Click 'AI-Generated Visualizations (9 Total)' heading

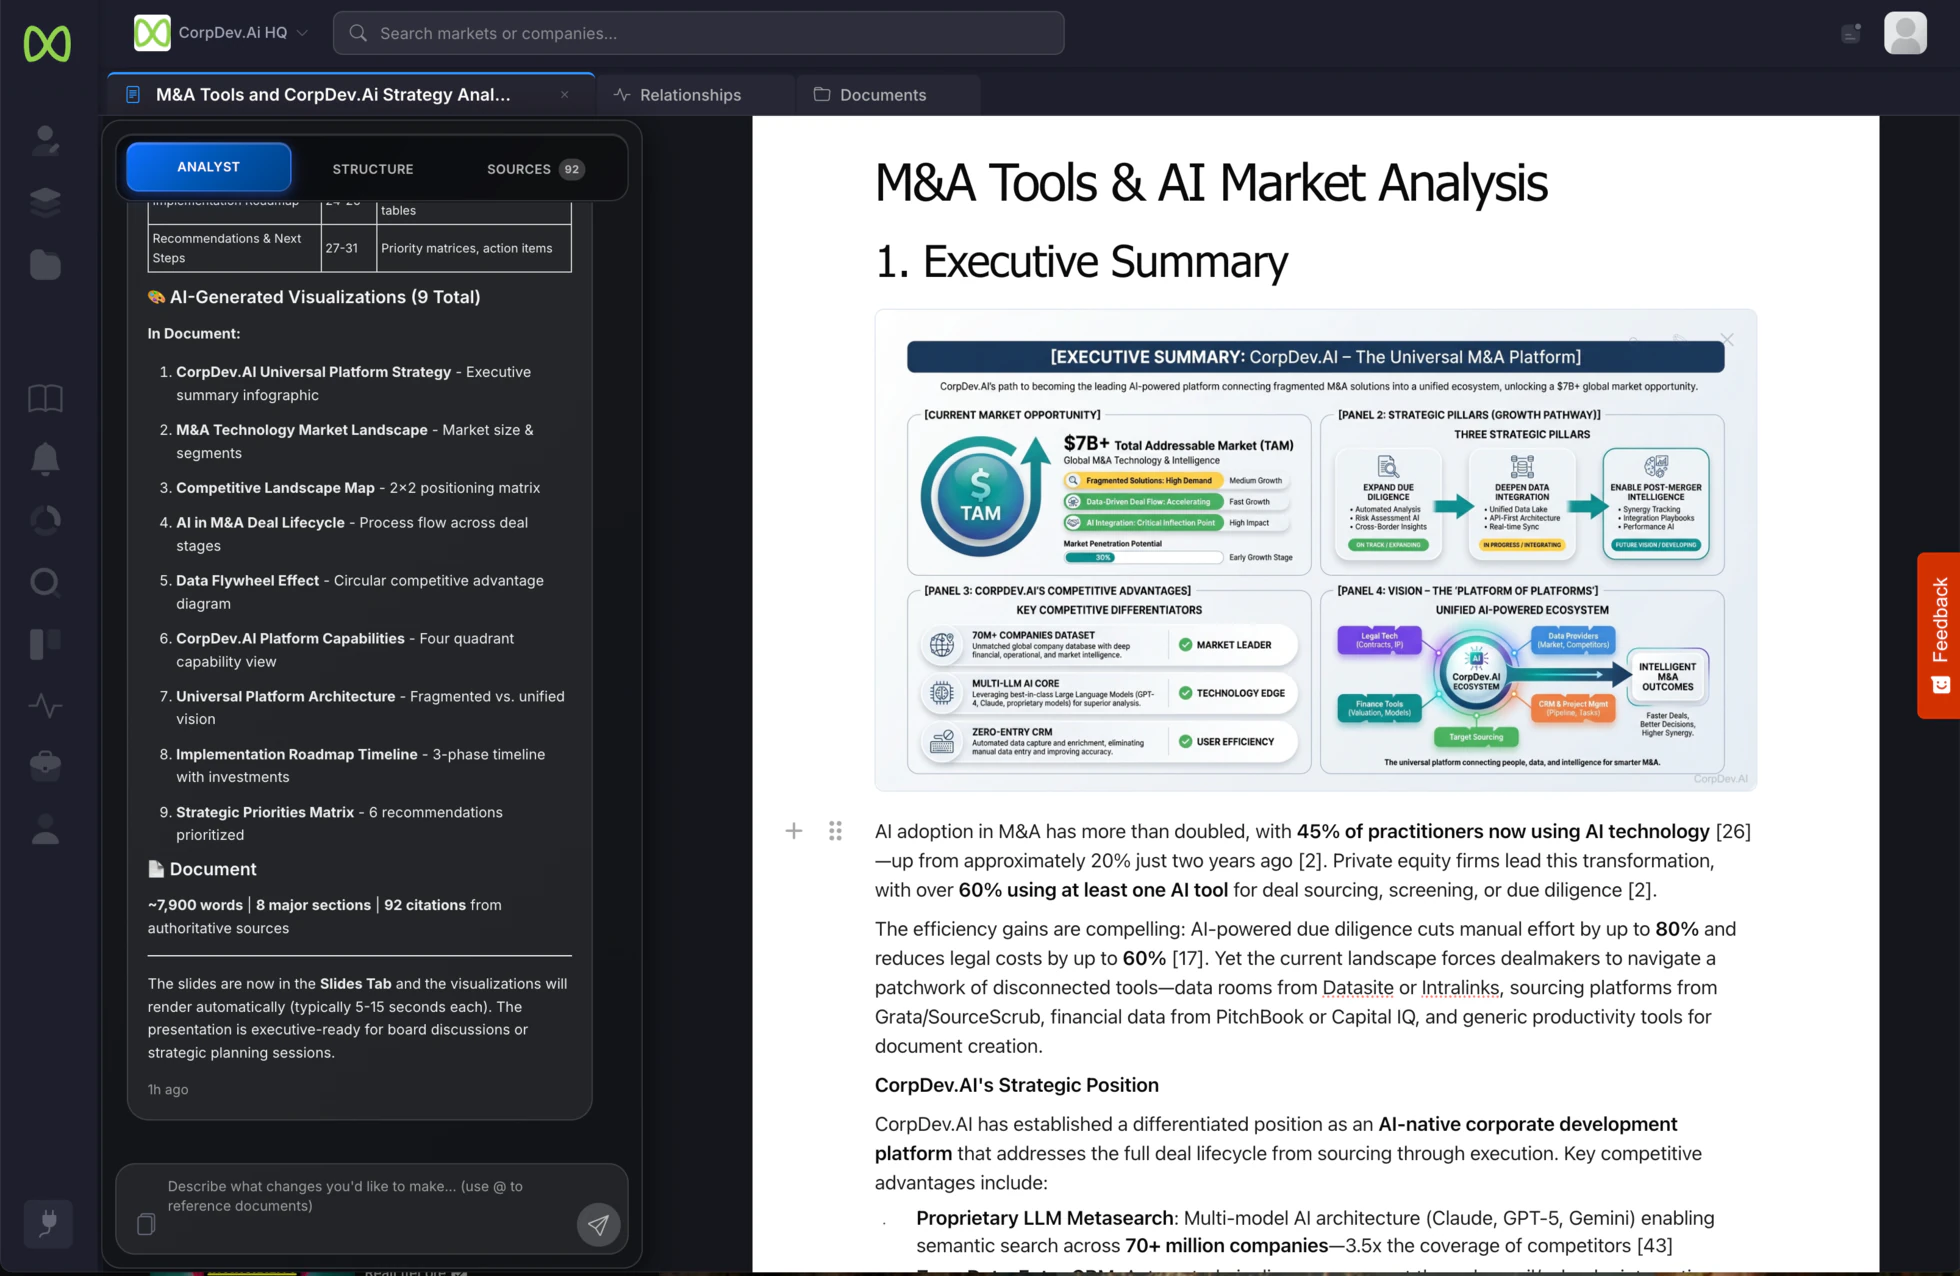coord(324,297)
